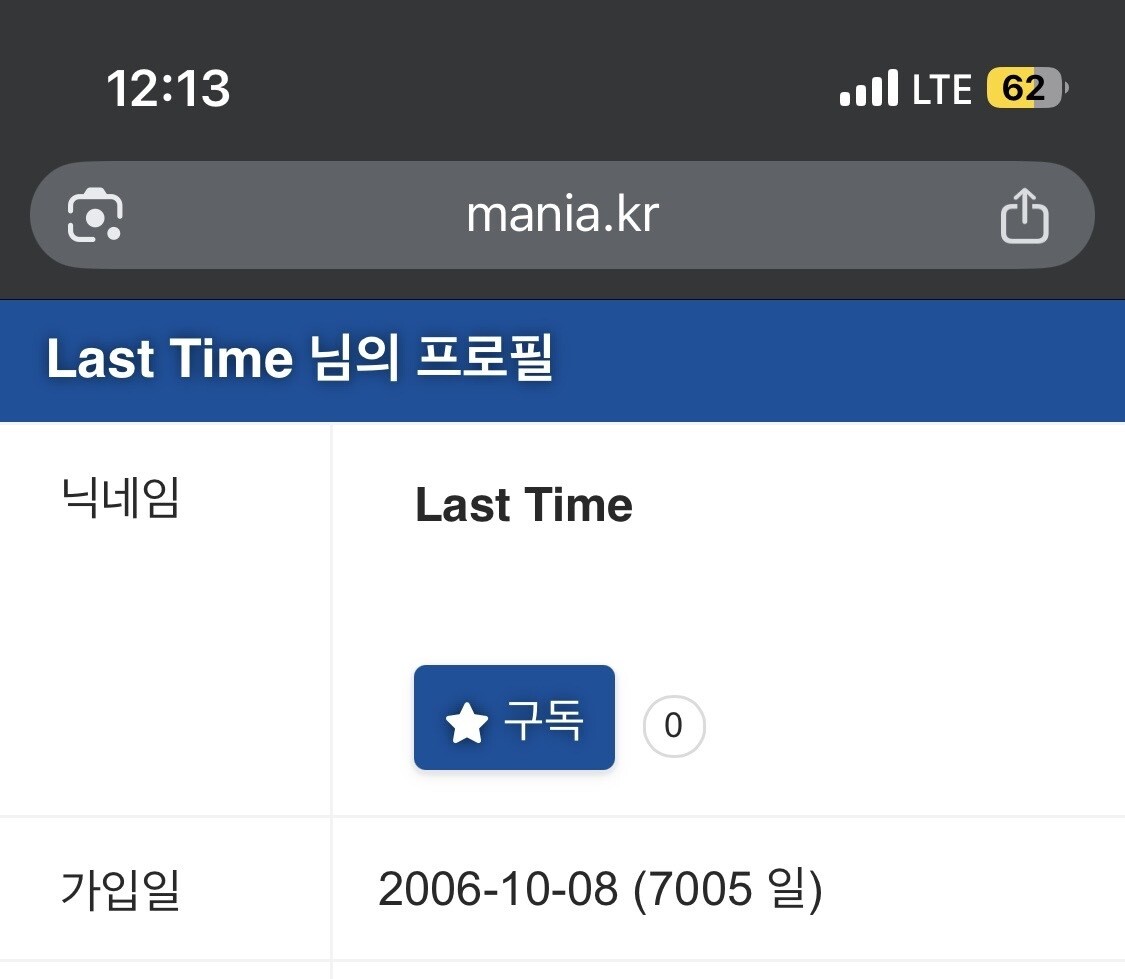1125x979 pixels.
Task: Select the 닉네임 row label
Action: click(120, 497)
